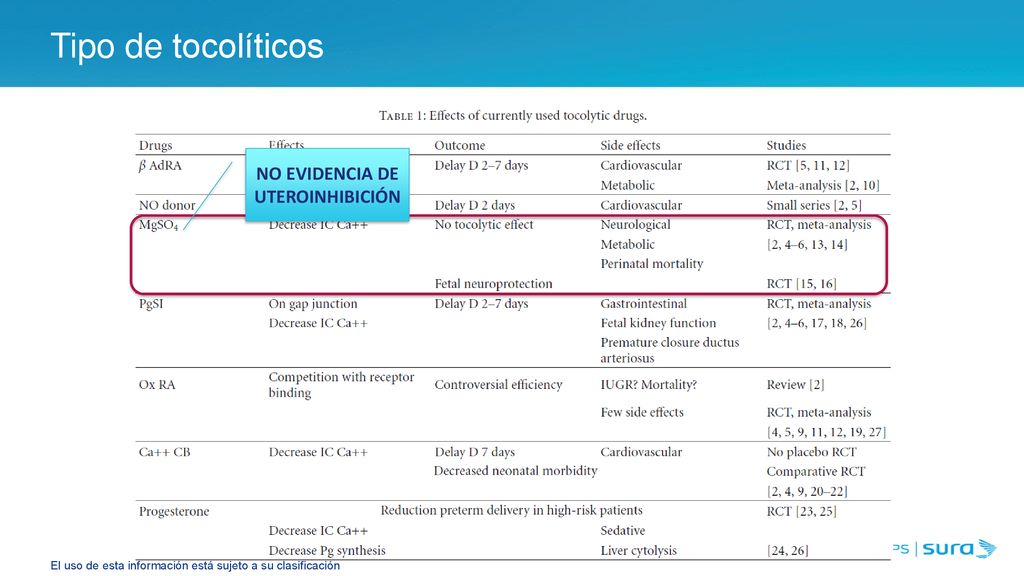Click the table caption 'Table 1: Effects of currently used tocolytic drugs'
Viewport: 1024px width, 576px height.
coord(513,116)
